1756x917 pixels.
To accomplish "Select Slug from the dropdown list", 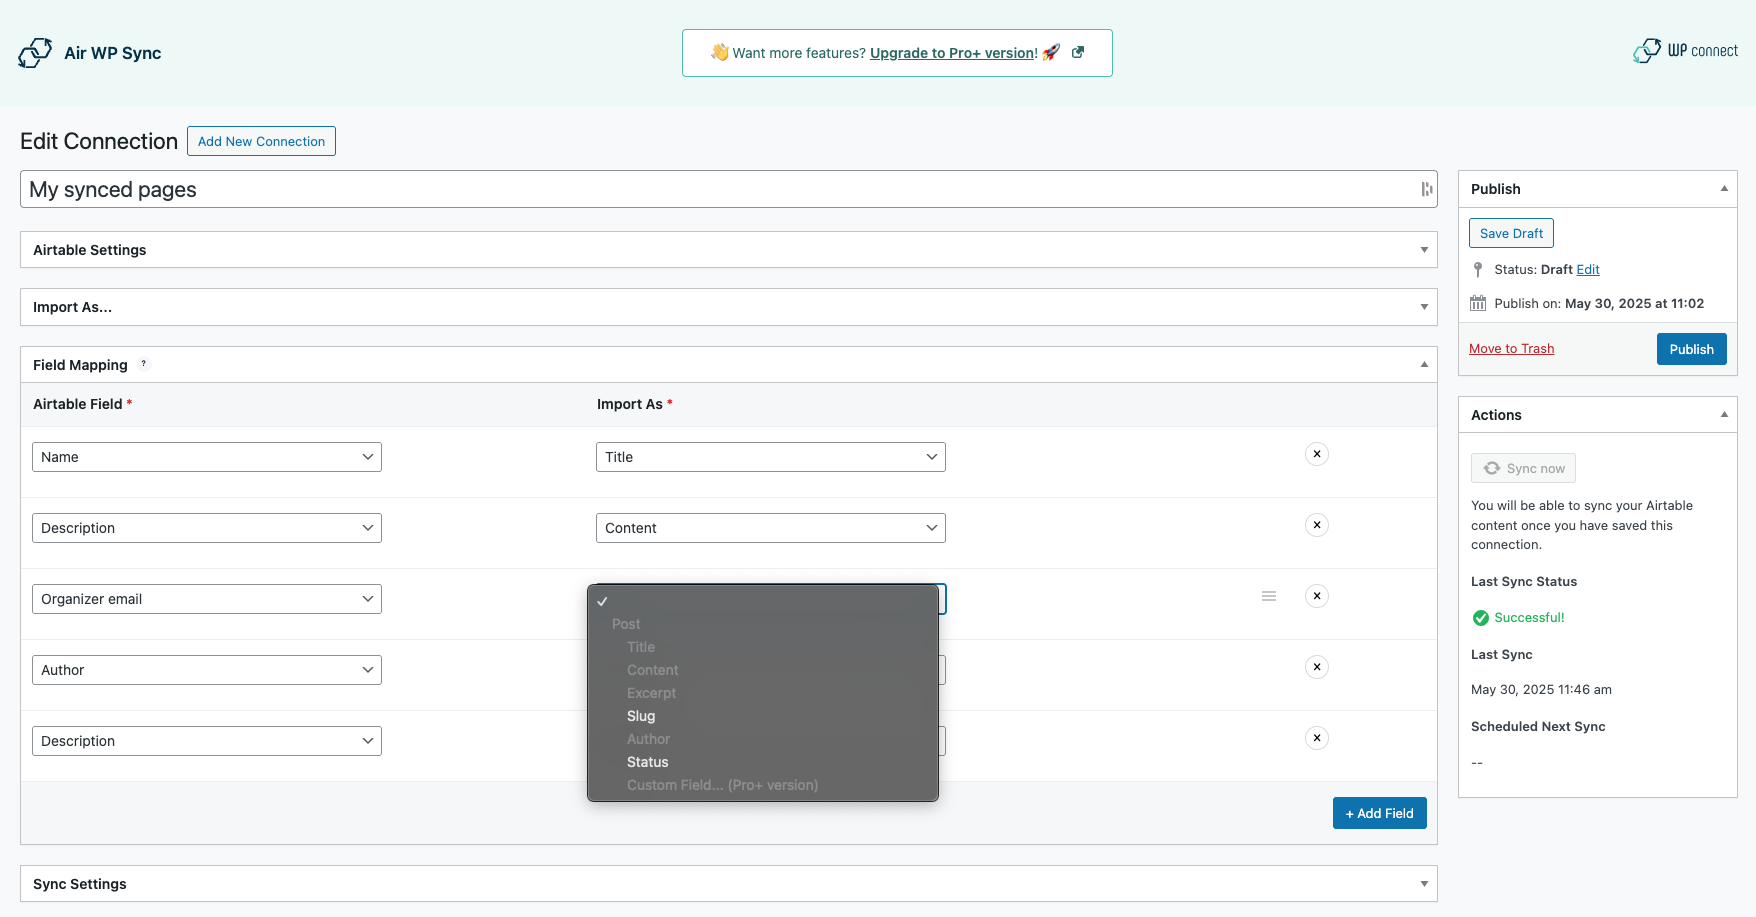I will point(641,716).
